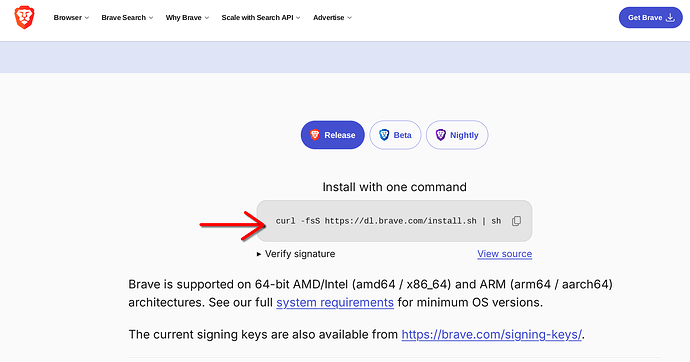Expand the Verify signature section
Screen dimensions: 690x362
(x=296, y=254)
